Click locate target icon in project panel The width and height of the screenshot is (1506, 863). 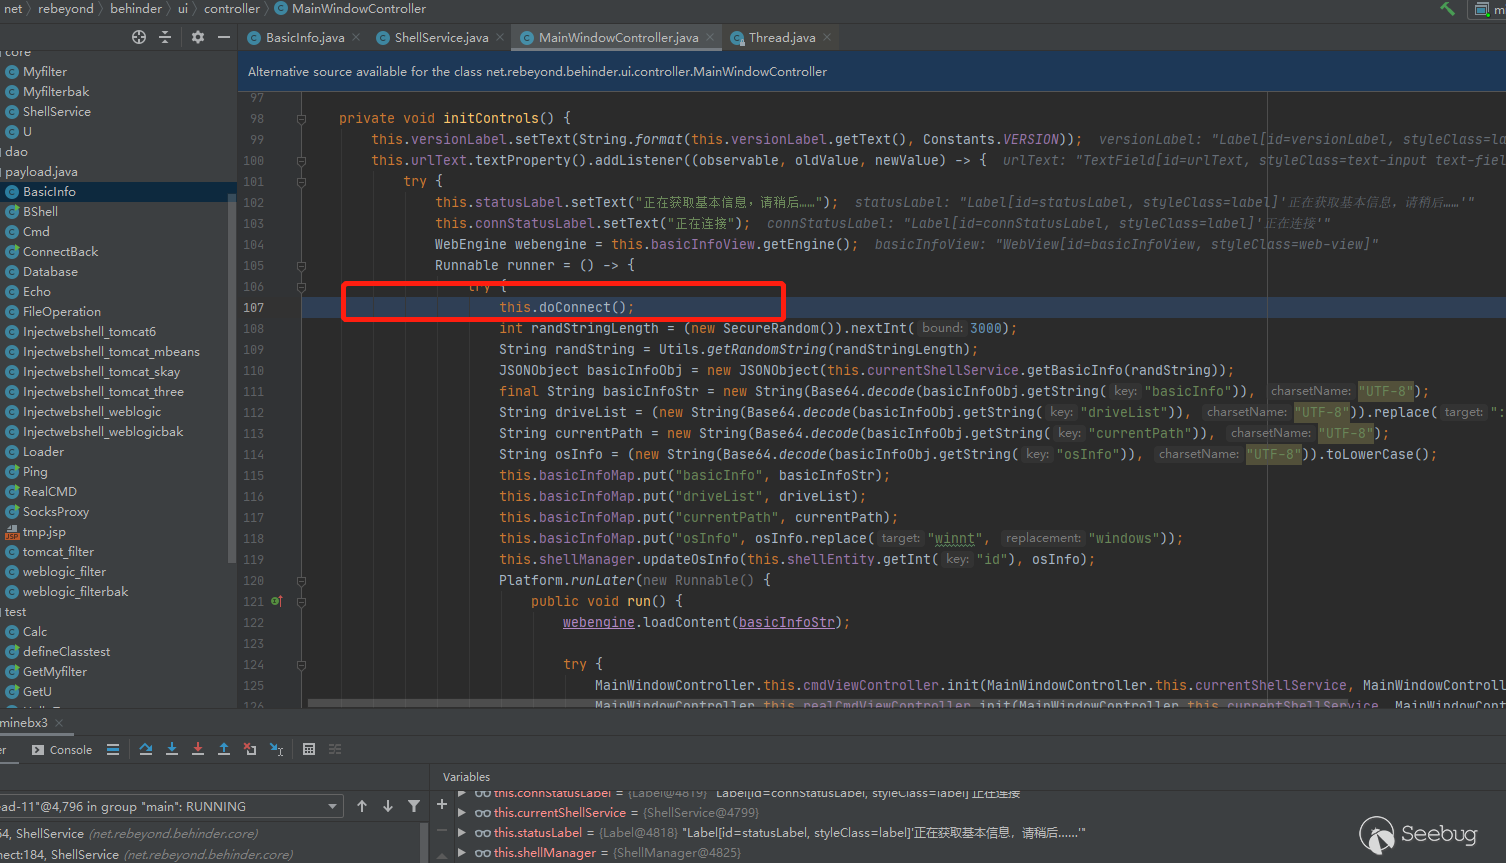(x=139, y=37)
